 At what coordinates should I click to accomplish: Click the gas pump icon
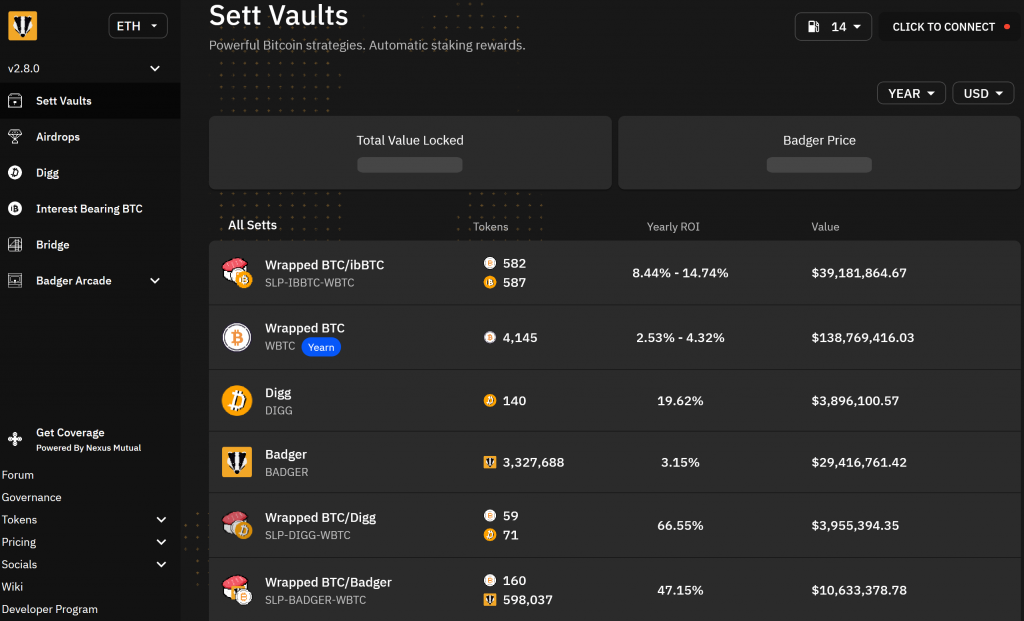814,27
